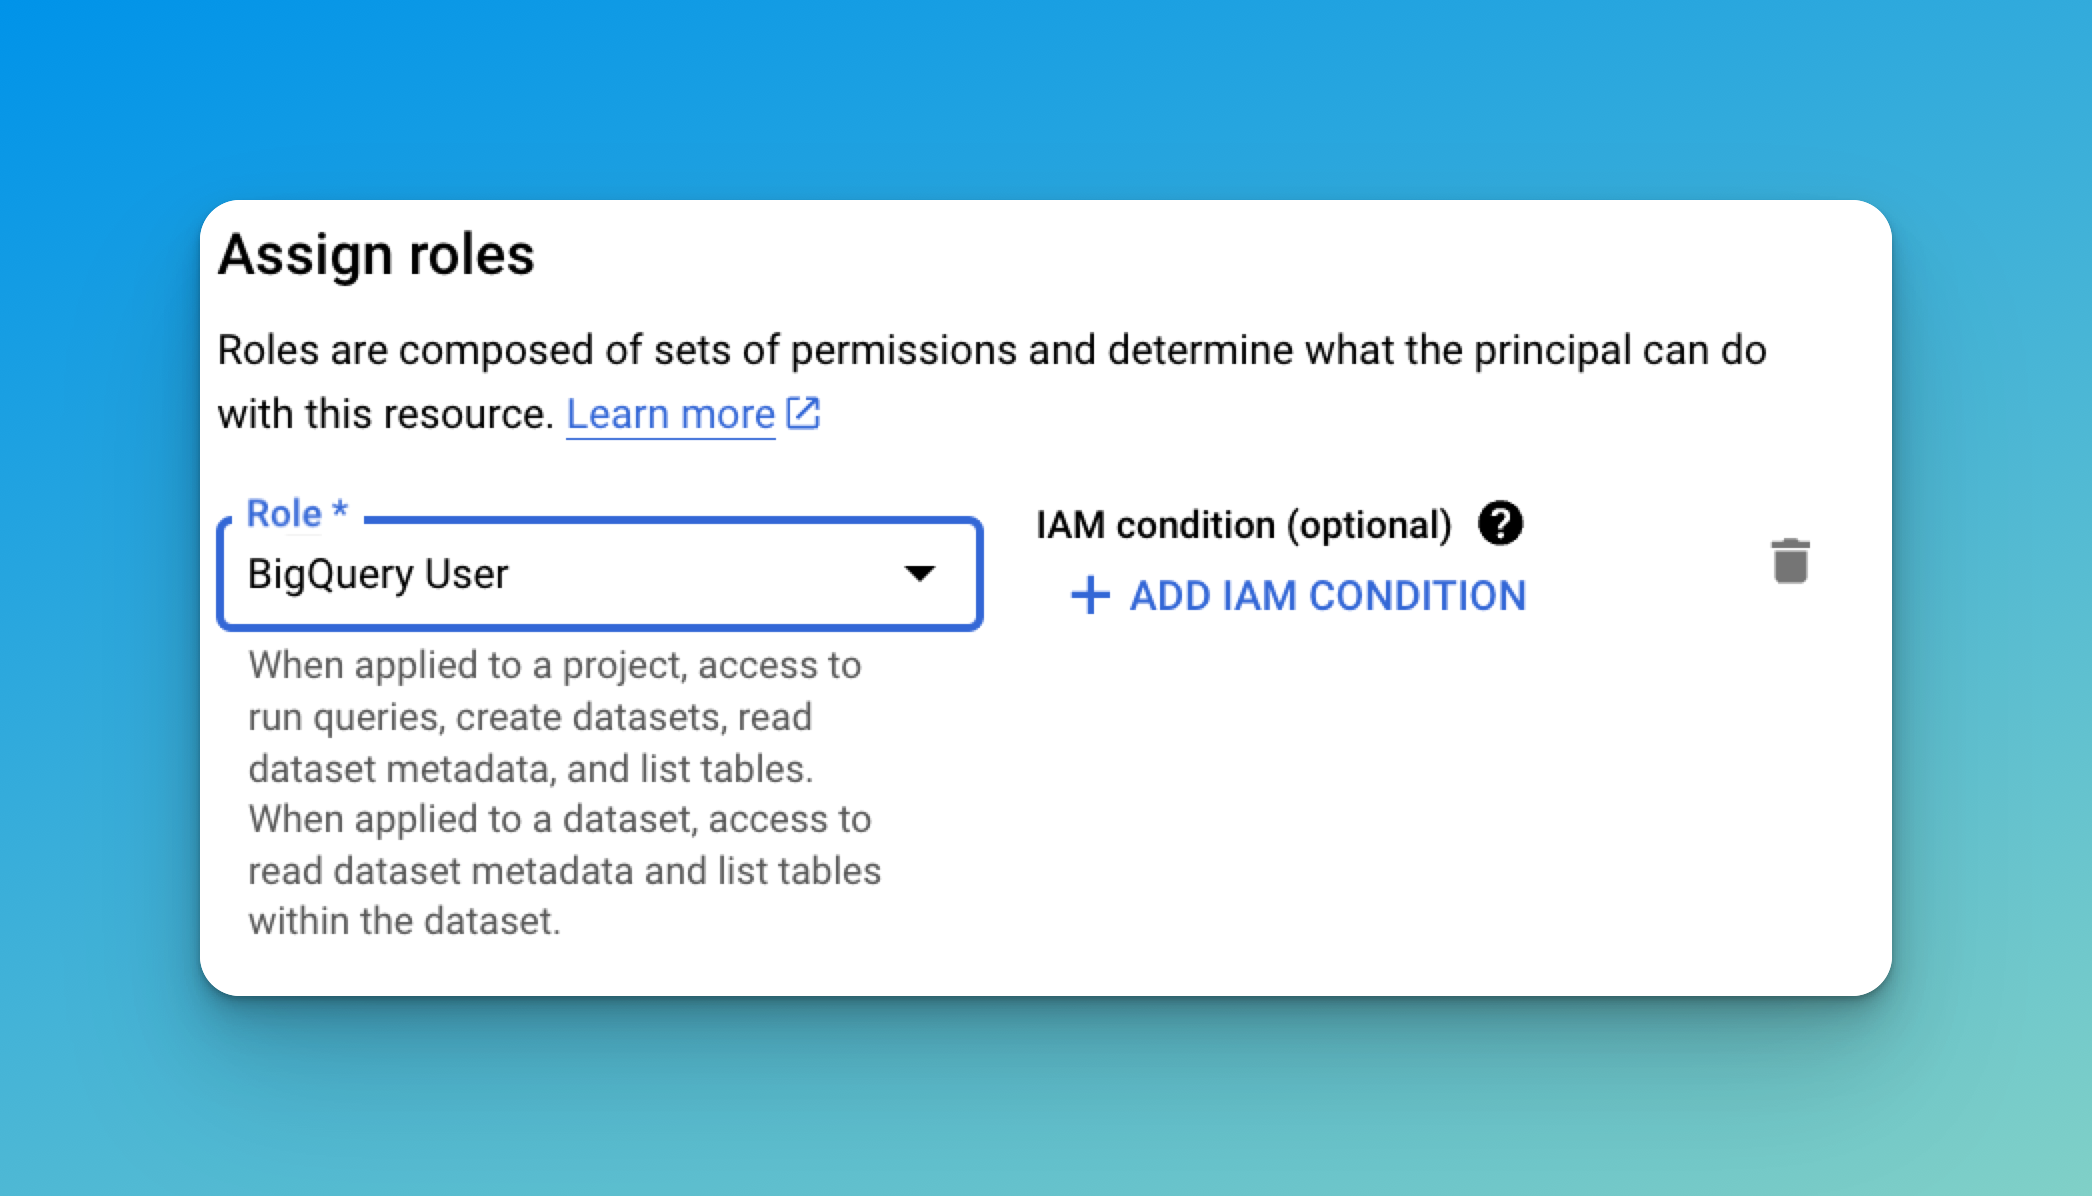Click the IAM condition (optional) label
This screenshot has width=2092, height=1196.
tap(1243, 525)
